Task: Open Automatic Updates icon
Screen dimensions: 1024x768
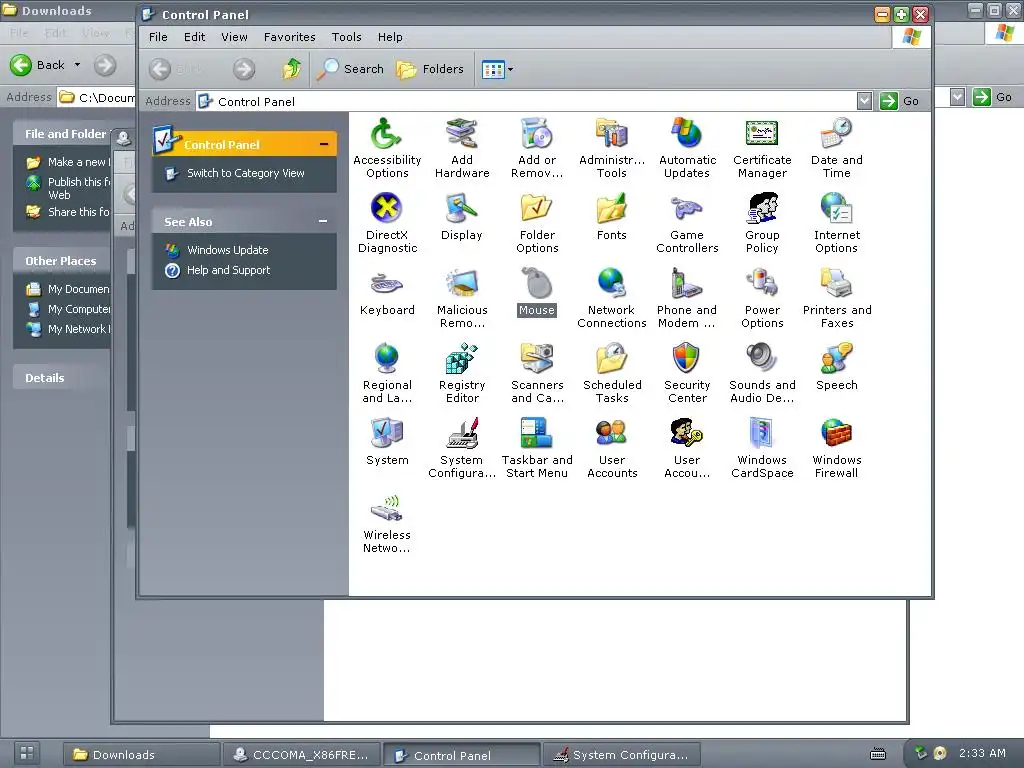Action: click(x=687, y=148)
